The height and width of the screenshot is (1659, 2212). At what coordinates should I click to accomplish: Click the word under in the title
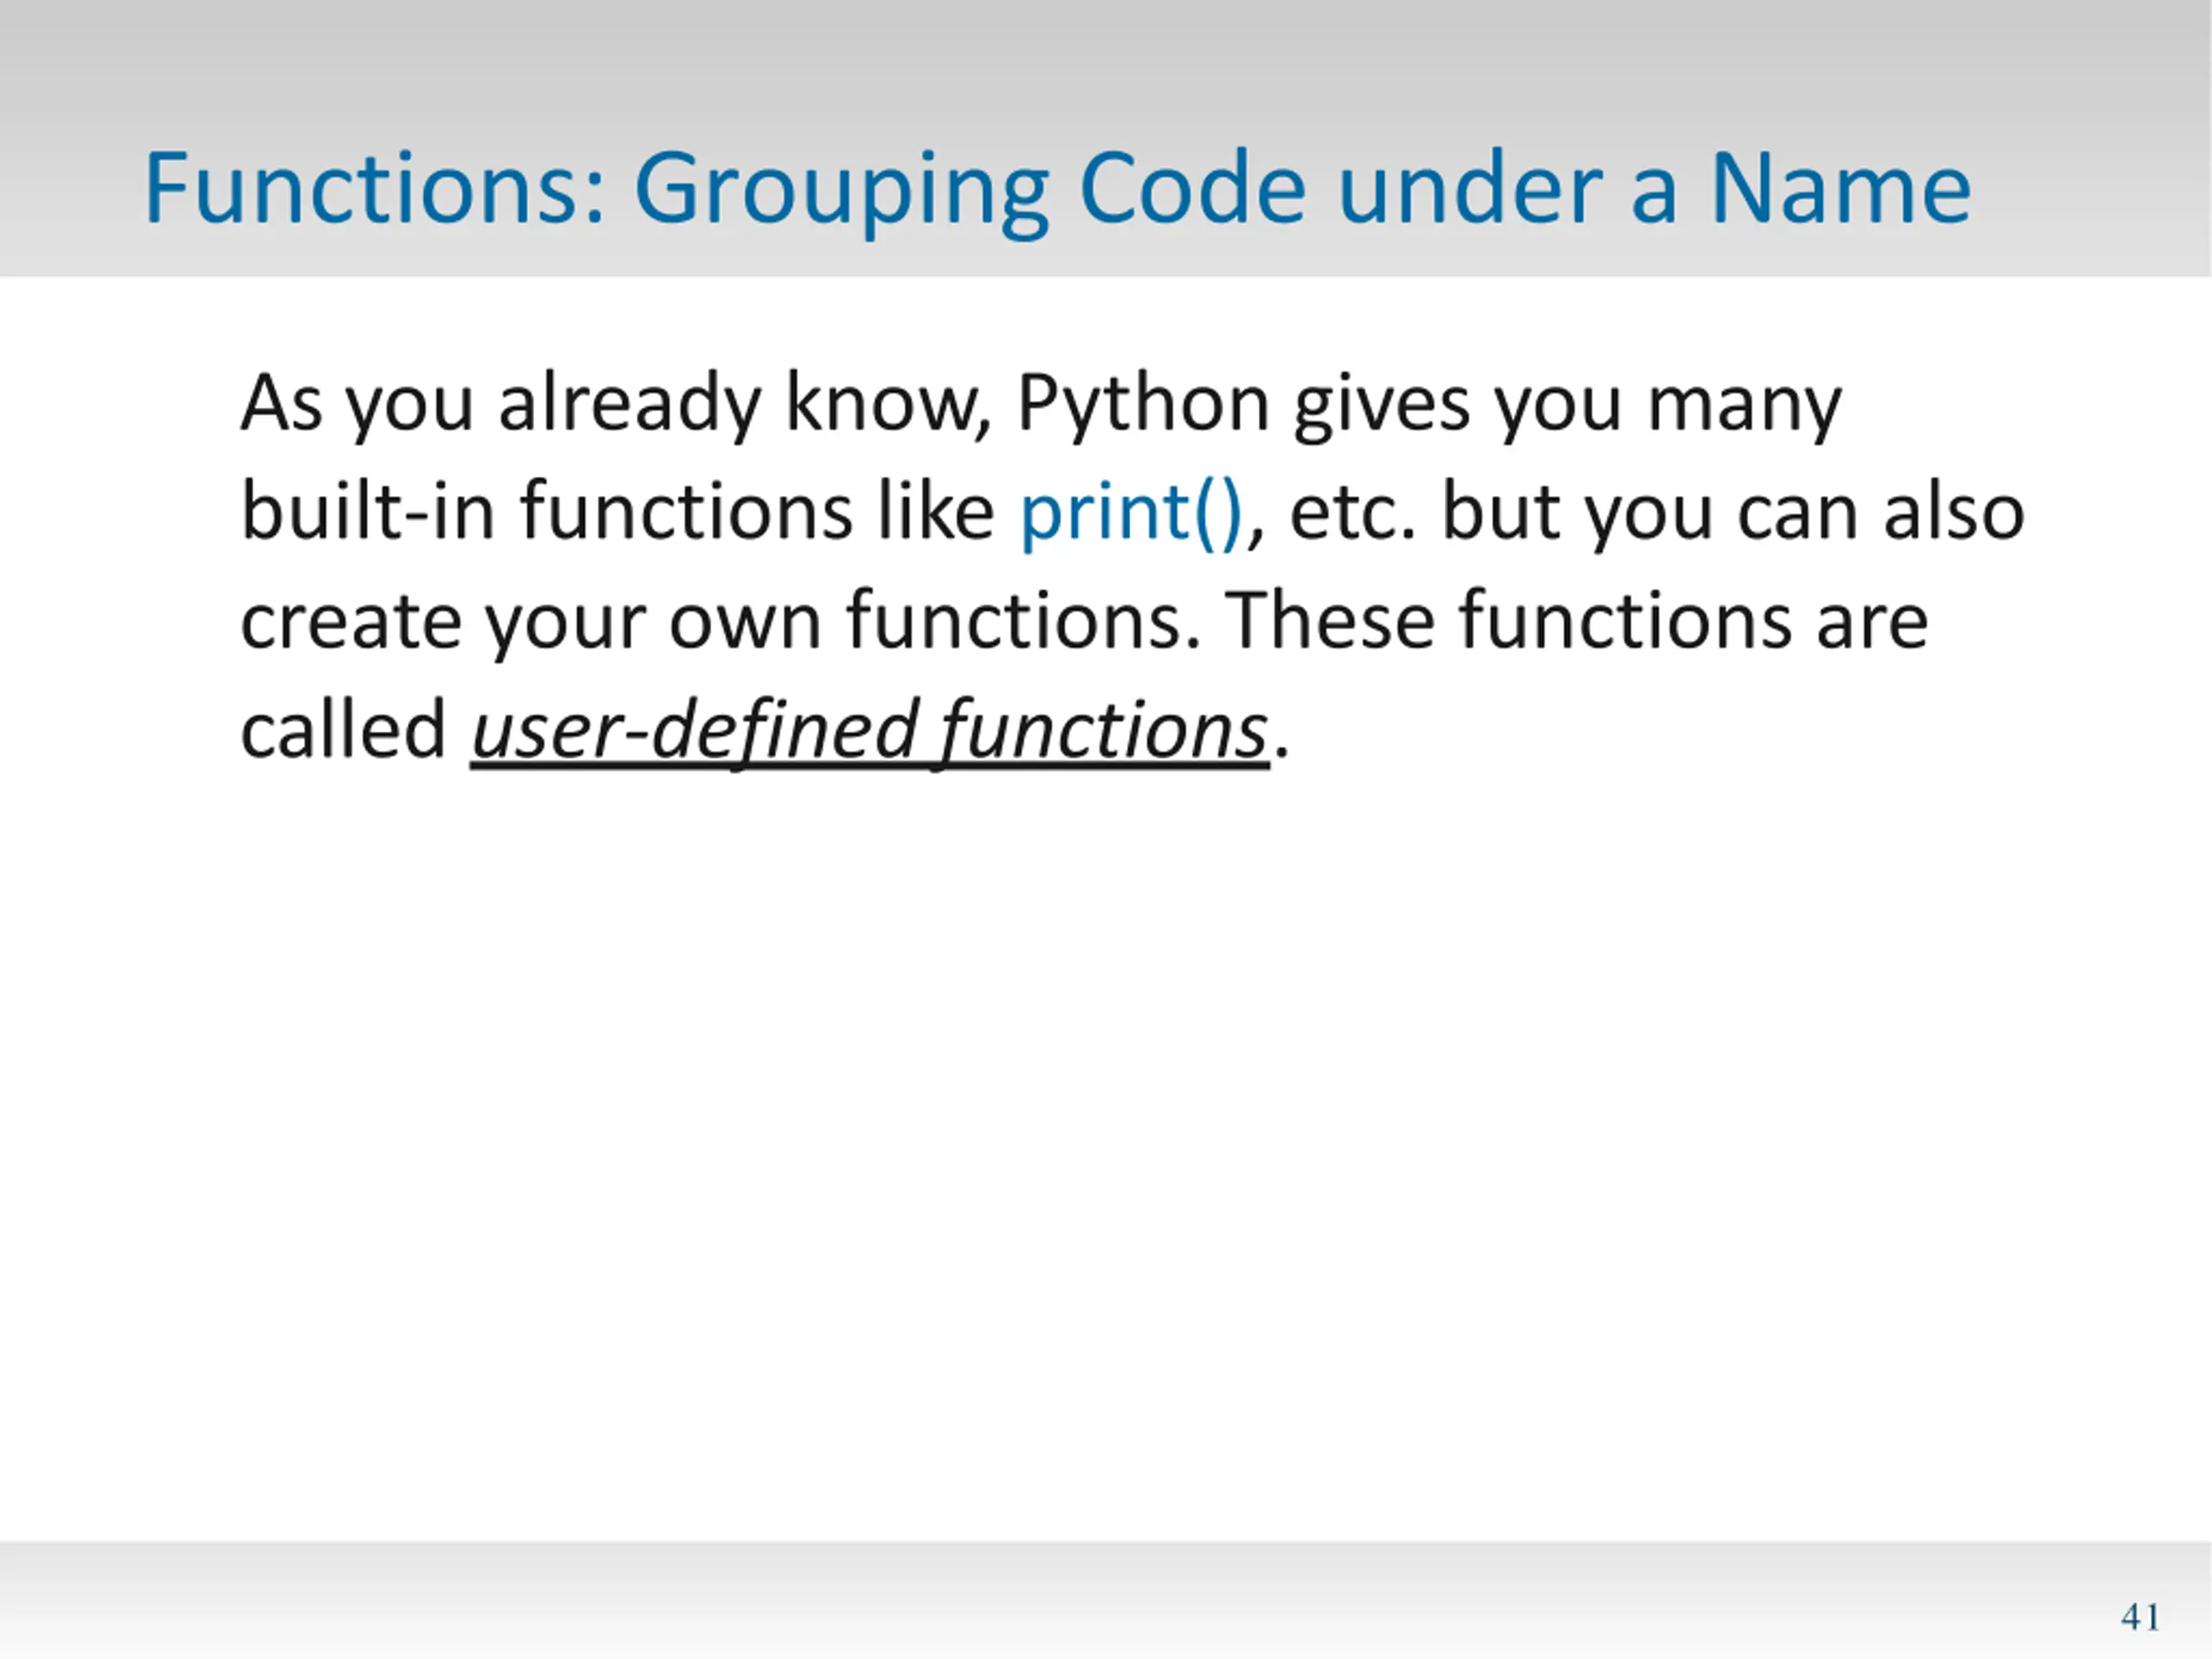coord(1469,188)
